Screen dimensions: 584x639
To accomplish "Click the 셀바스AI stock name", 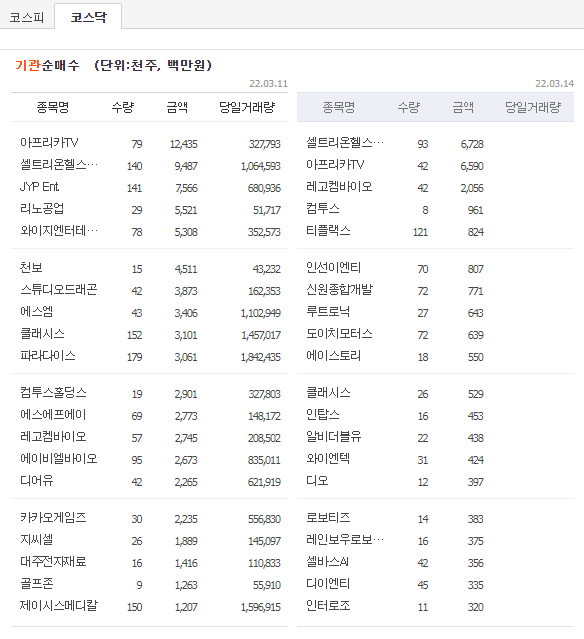I will tap(327, 562).
